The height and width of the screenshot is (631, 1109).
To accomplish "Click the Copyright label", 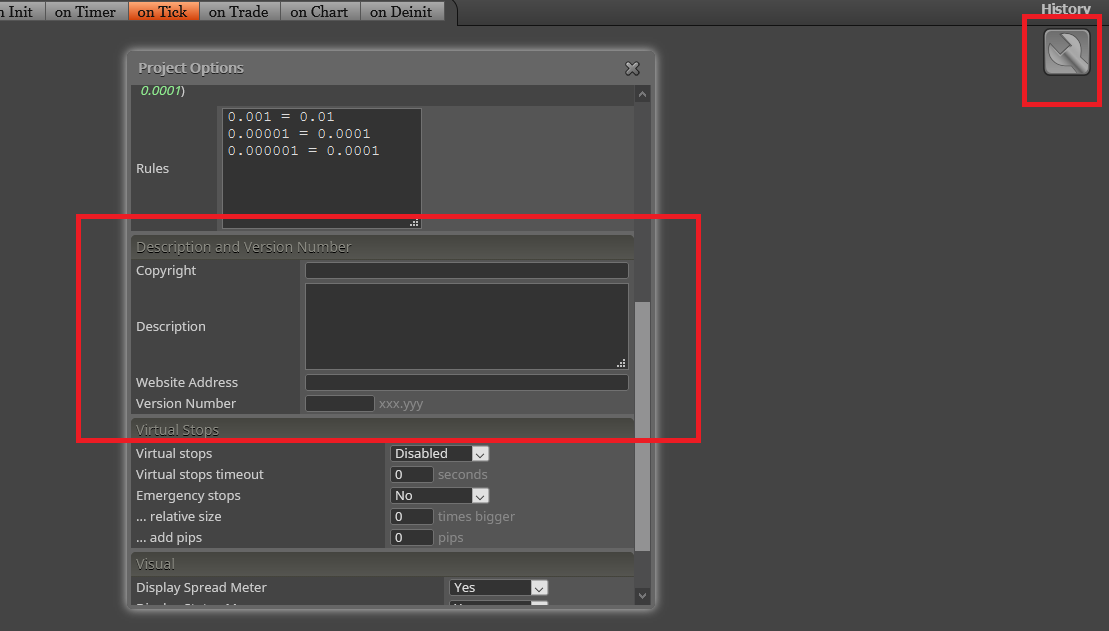I will tap(166, 270).
